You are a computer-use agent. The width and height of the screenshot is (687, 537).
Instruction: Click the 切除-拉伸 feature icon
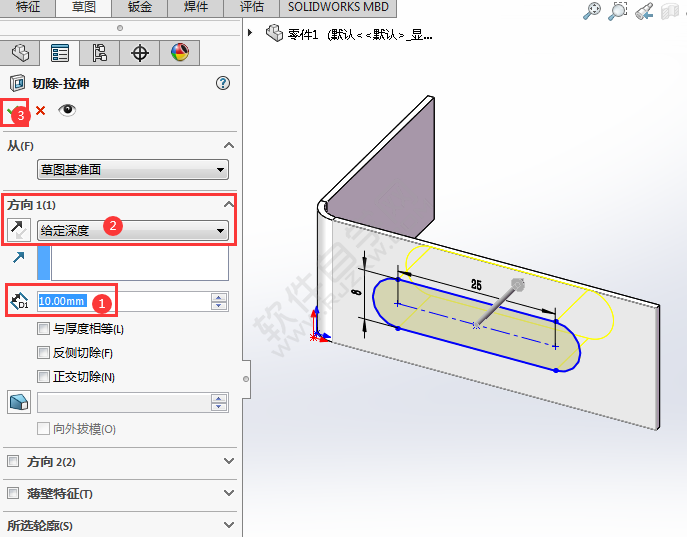18,83
